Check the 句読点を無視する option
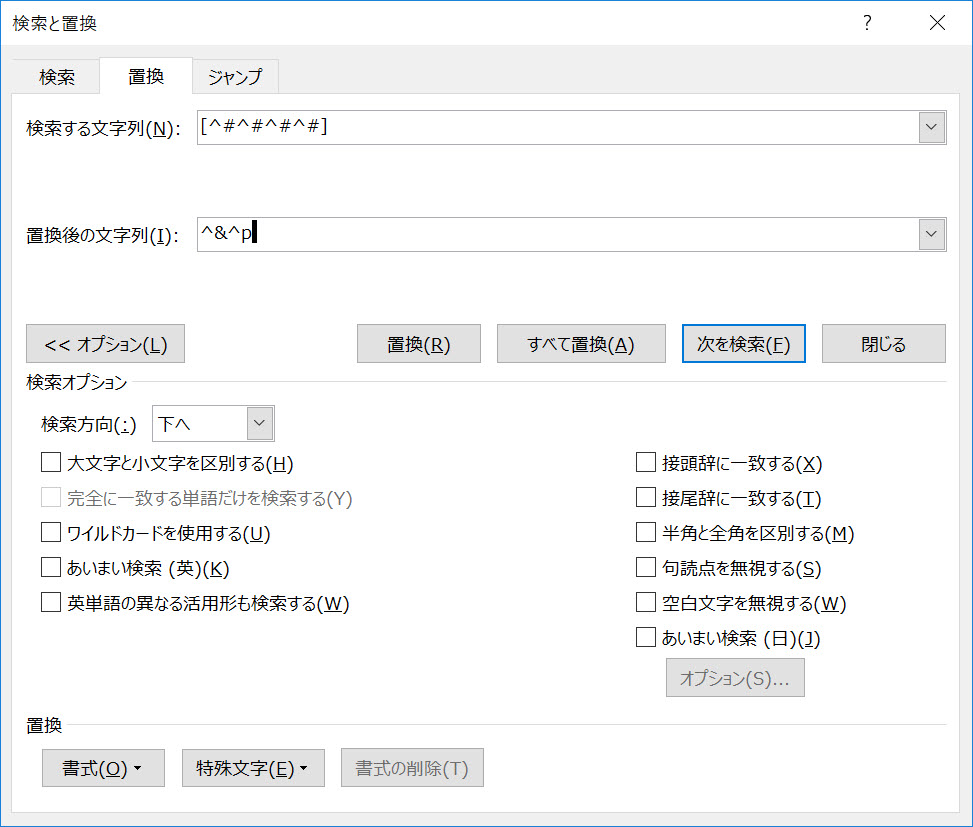 [x=645, y=568]
